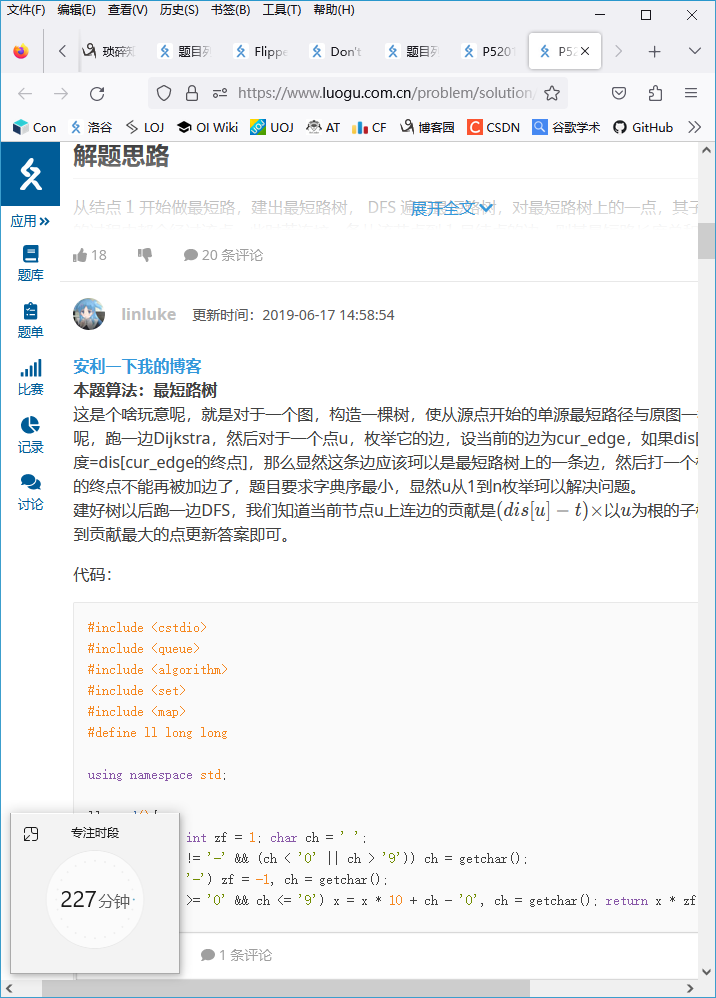Expand full text via 展开全文
Viewport: 716px width, 998px height.
pyautogui.click(x=451, y=208)
